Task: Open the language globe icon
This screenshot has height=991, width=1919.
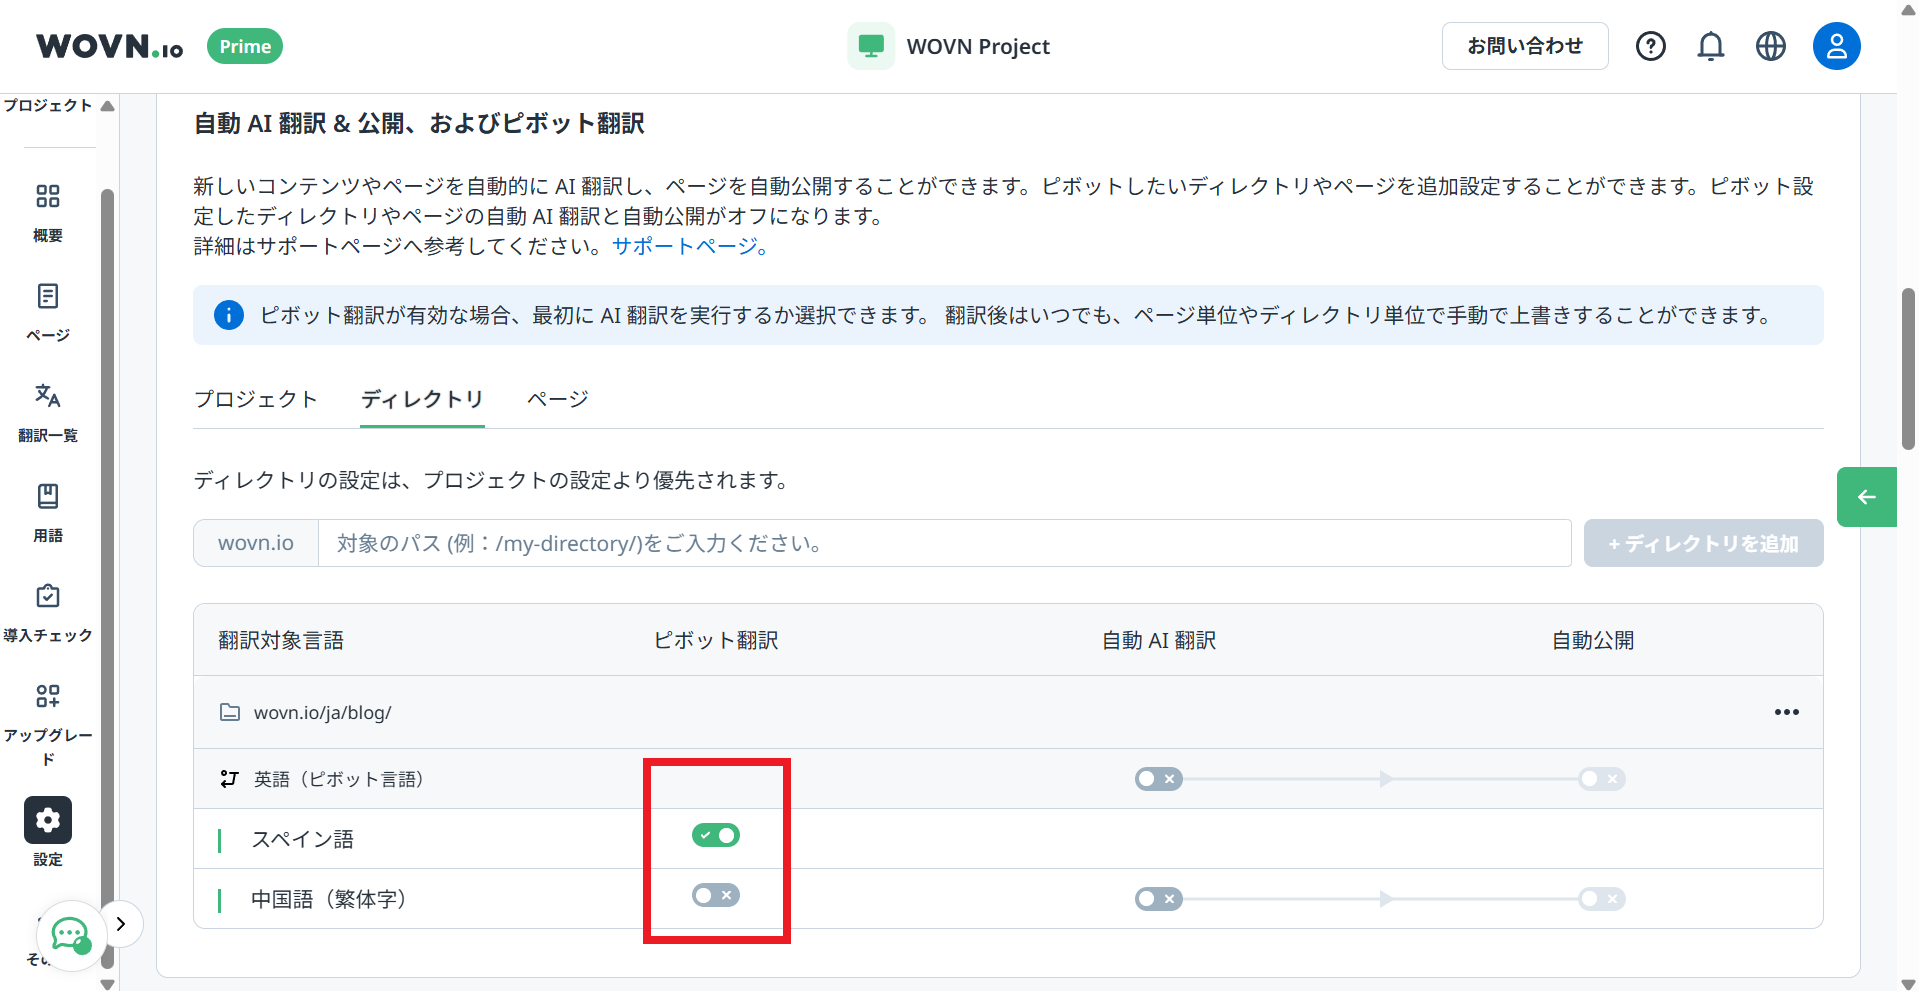Action: 1770,46
